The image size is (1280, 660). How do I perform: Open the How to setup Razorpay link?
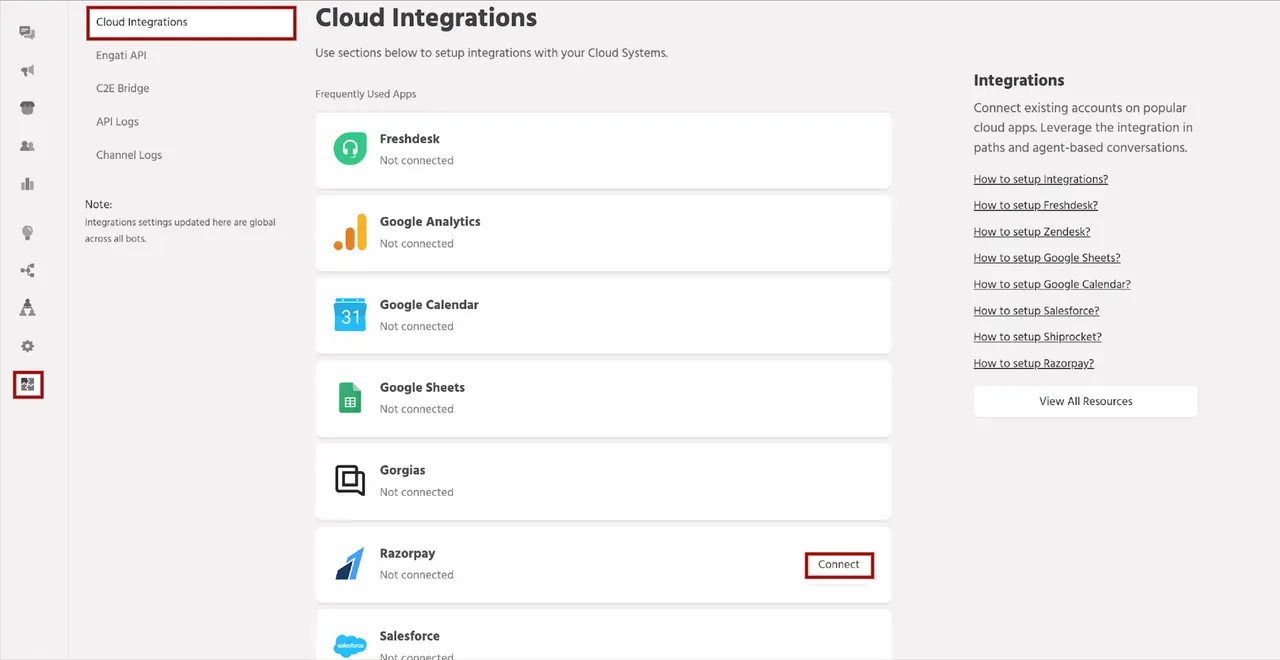(x=1034, y=364)
